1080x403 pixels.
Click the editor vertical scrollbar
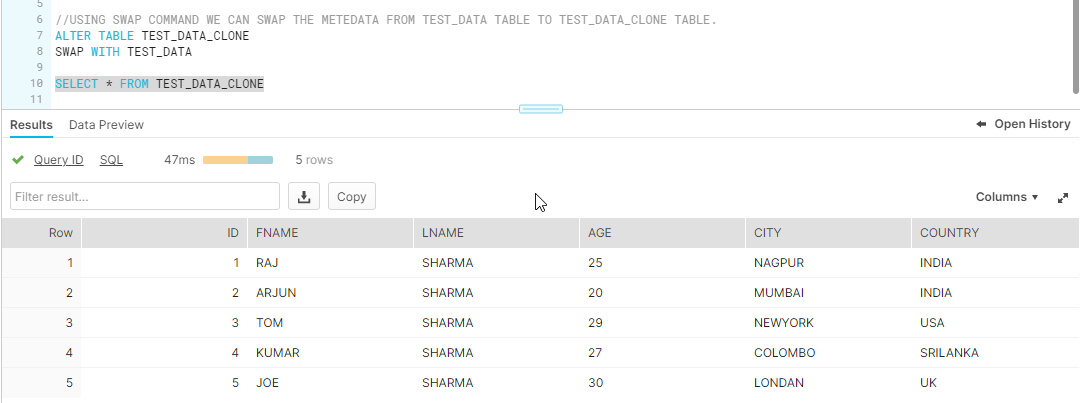point(1075,46)
